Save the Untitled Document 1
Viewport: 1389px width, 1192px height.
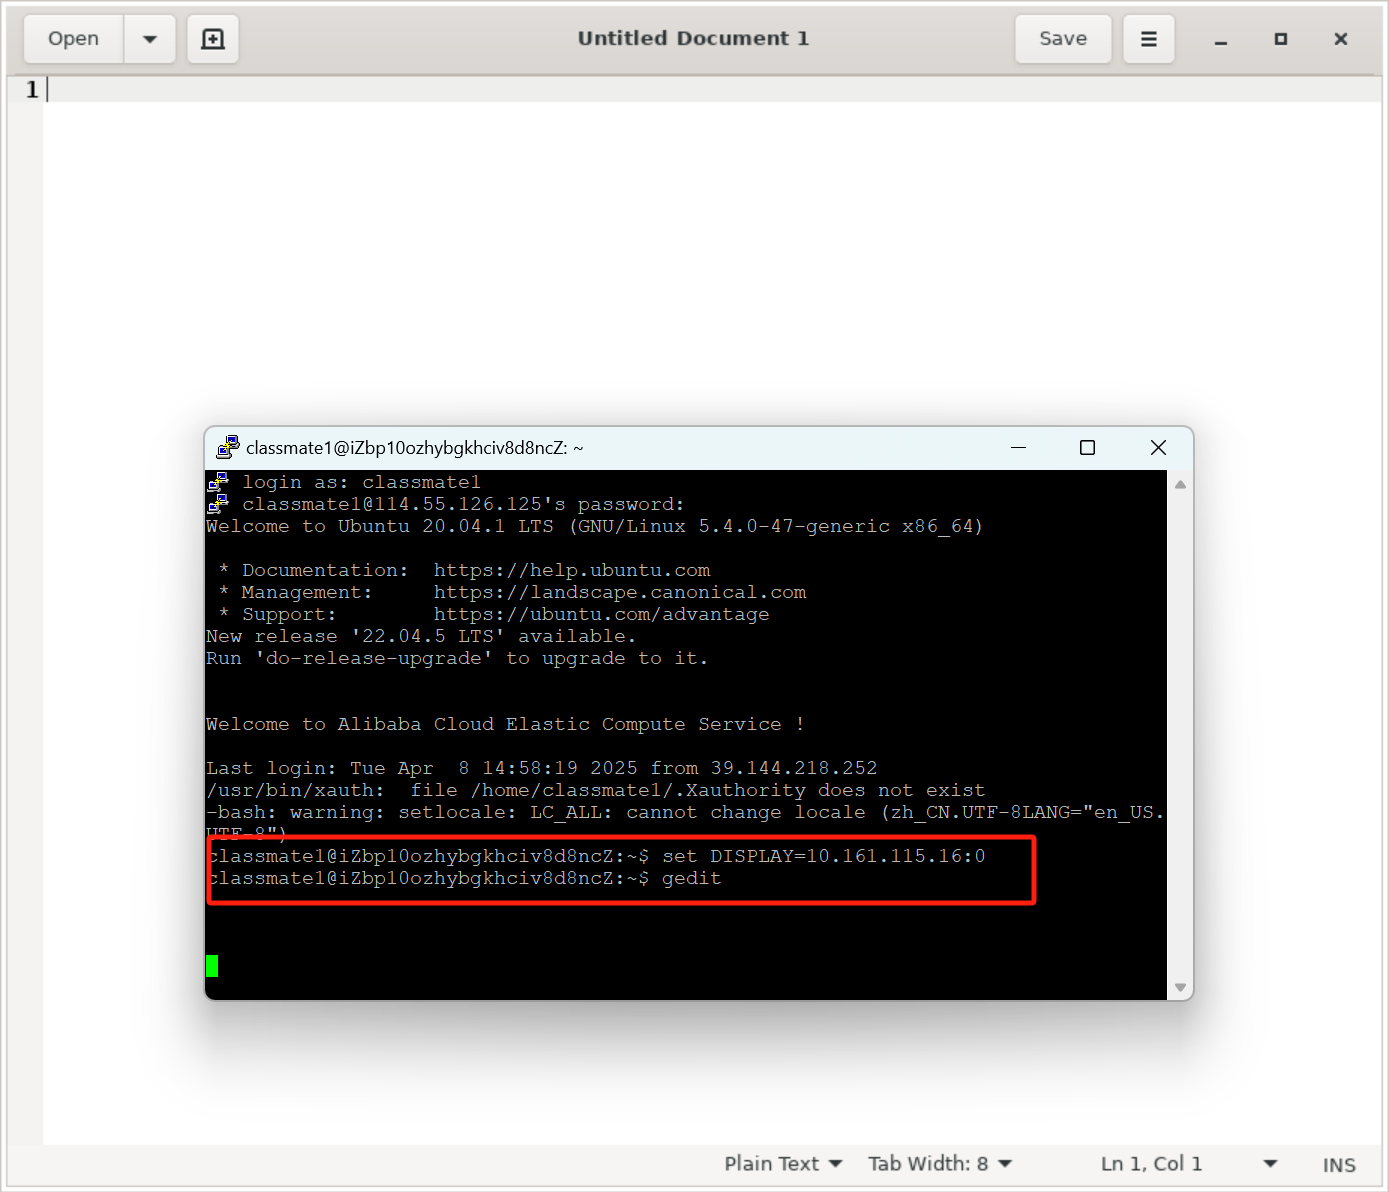click(x=1063, y=39)
